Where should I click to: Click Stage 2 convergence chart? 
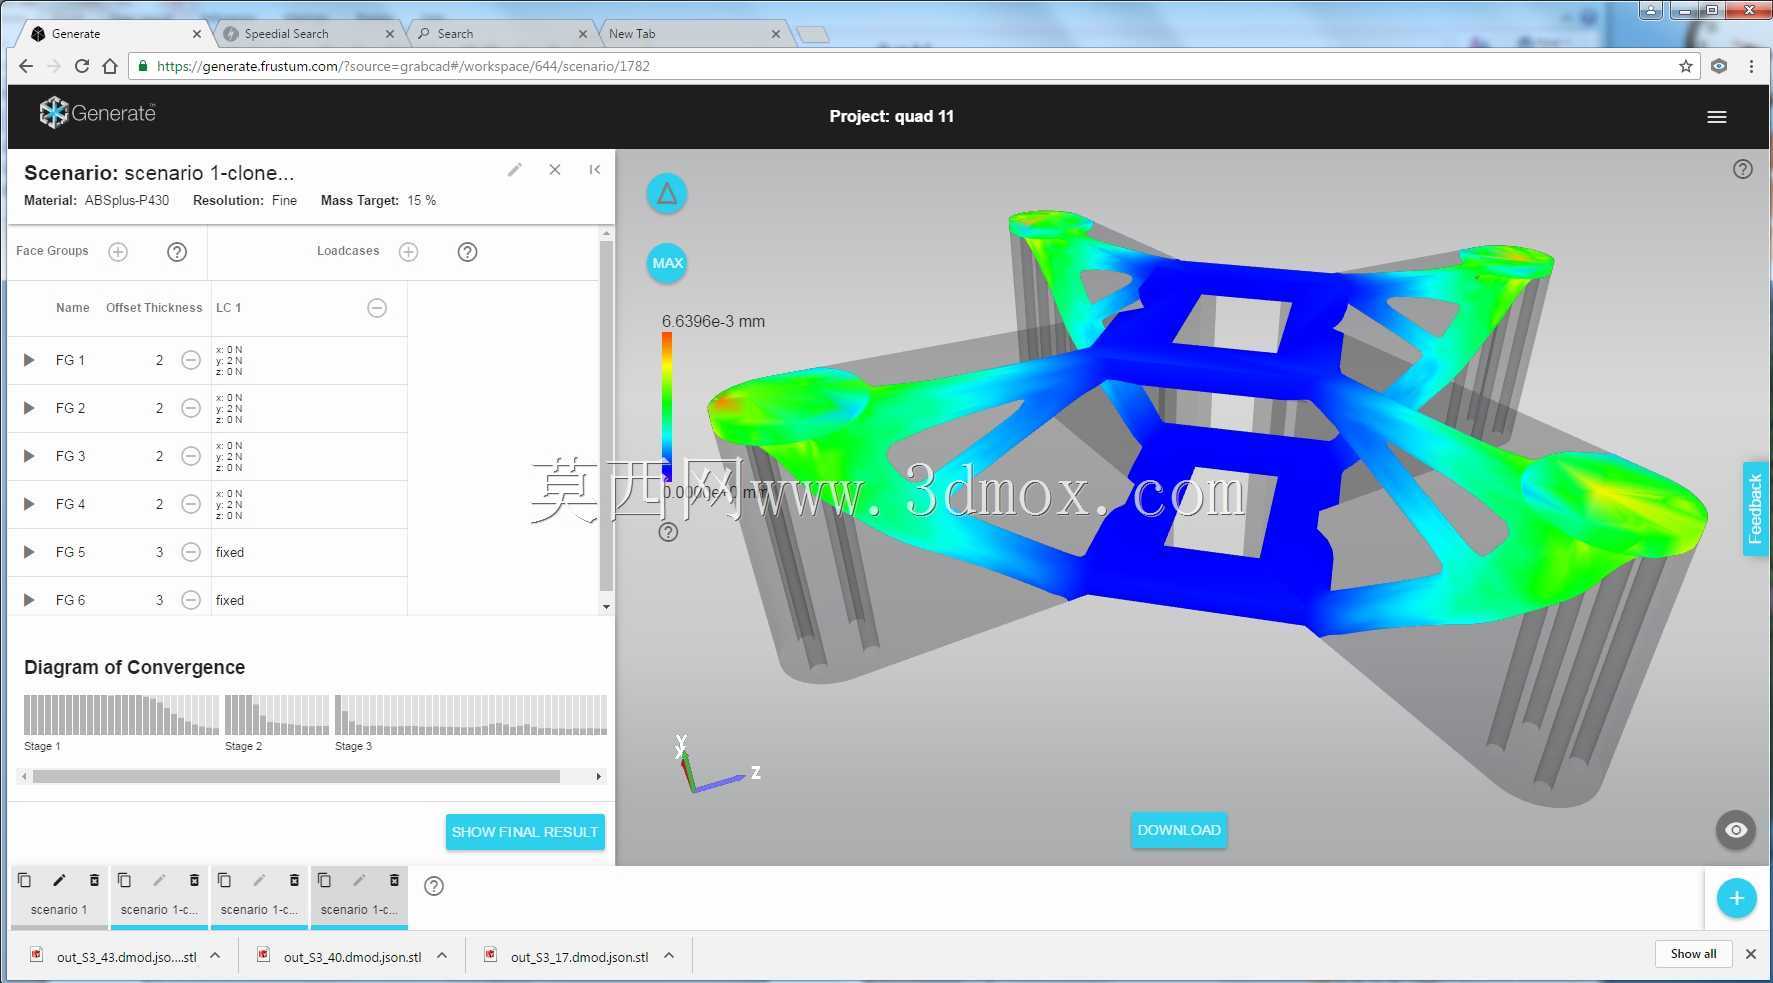277,715
